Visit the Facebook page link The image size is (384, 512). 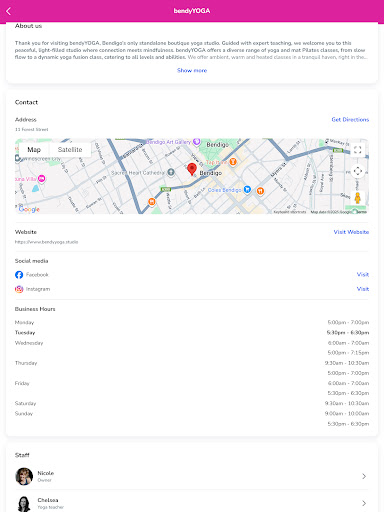[x=363, y=274]
